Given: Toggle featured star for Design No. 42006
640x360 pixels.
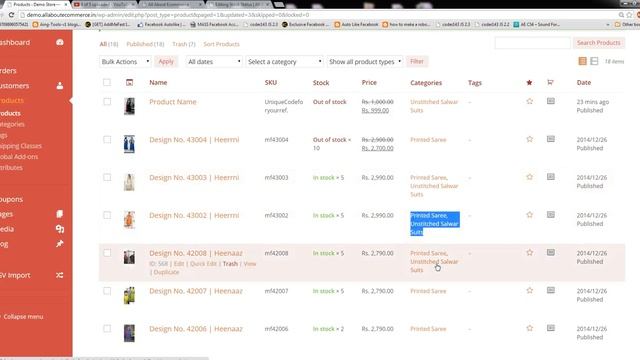Looking at the screenshot, I should click(x=529, y=328).
